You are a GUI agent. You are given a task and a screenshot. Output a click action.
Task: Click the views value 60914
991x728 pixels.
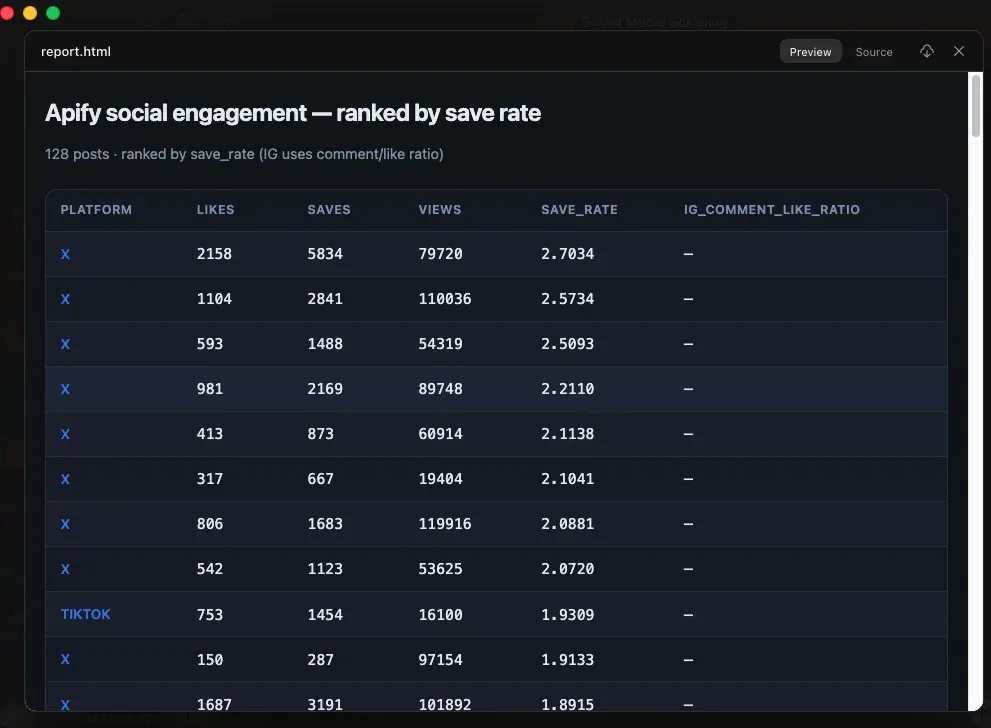click(441, 434)
